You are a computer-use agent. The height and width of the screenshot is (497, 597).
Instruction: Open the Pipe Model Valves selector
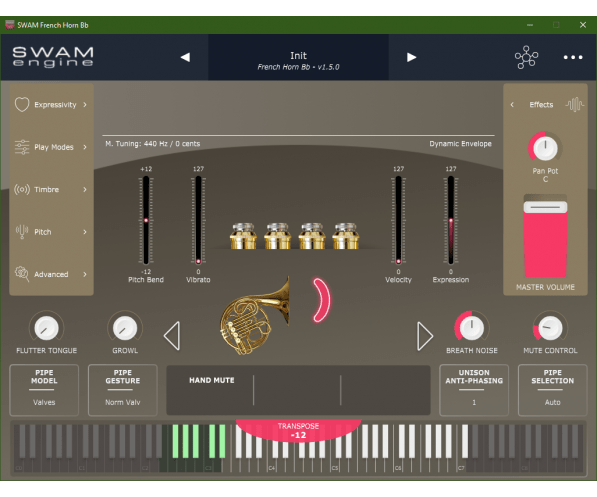(x=44, y=390)
